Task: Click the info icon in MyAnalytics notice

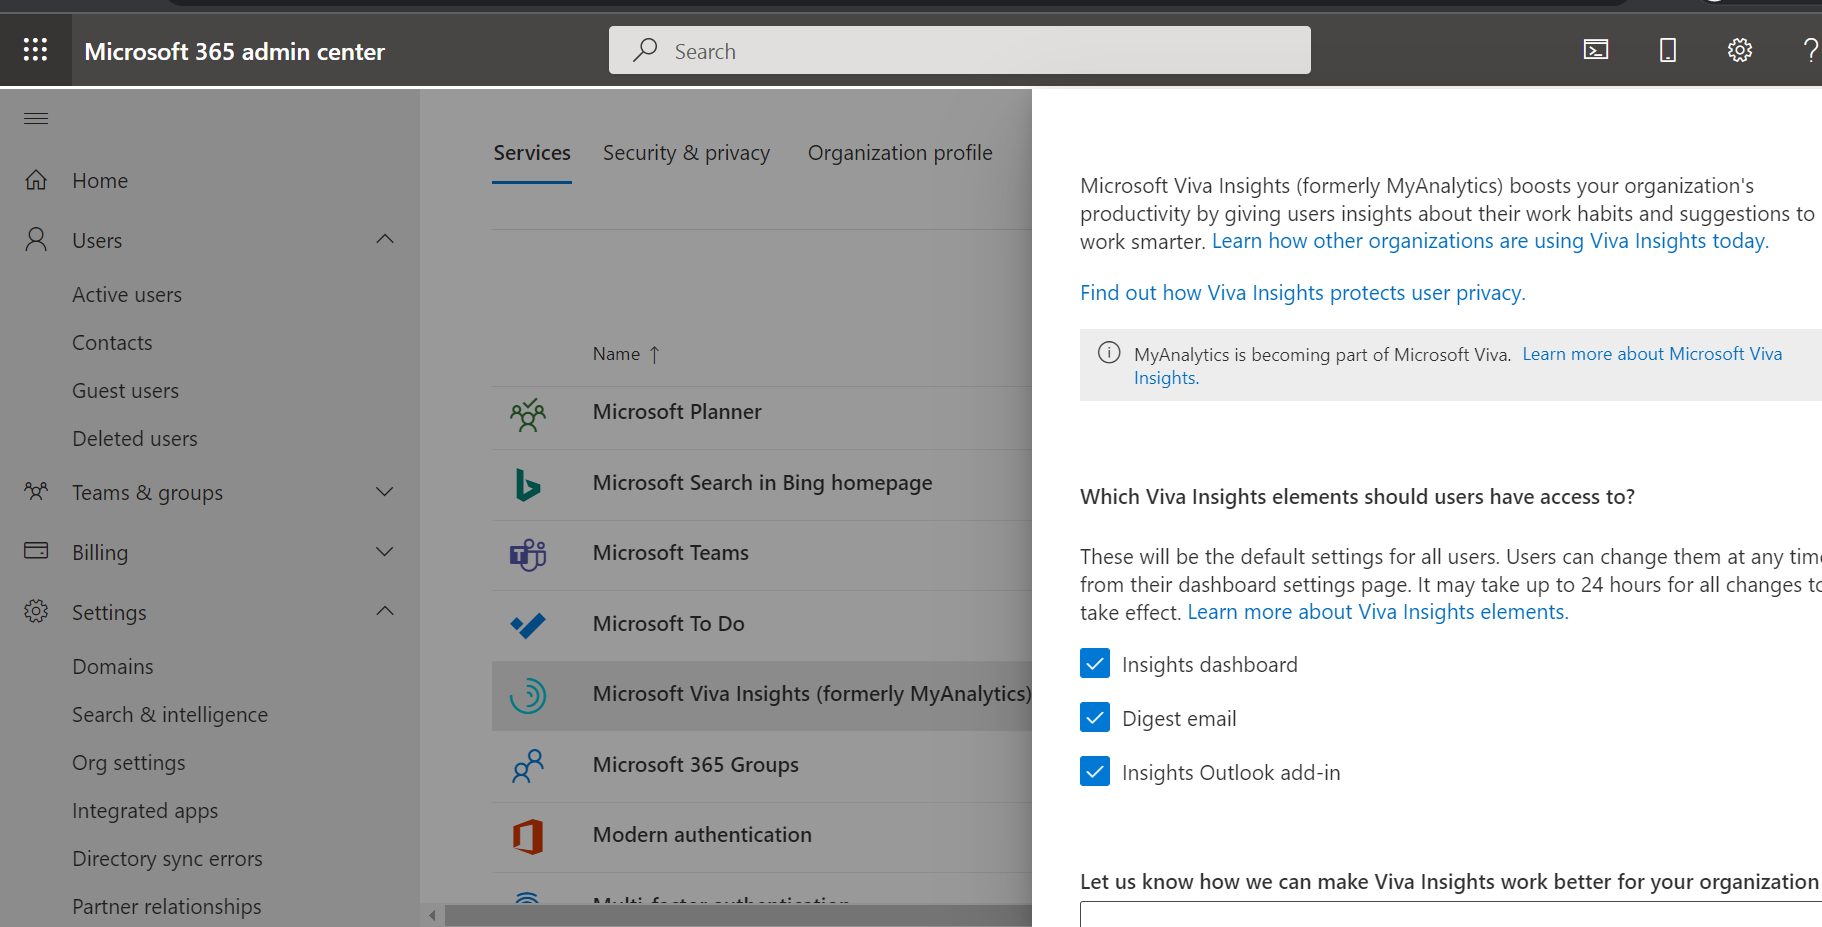Action: pos(1109,352)
